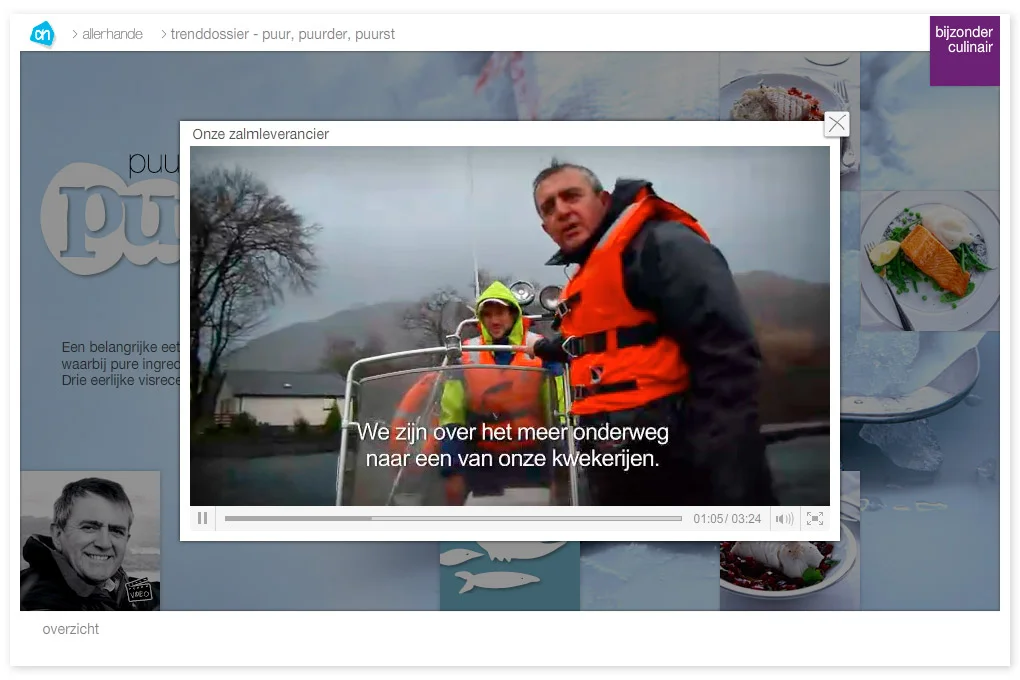Open the allerhande breadcrumb link
1020x680 pixels.
[112, 34]
